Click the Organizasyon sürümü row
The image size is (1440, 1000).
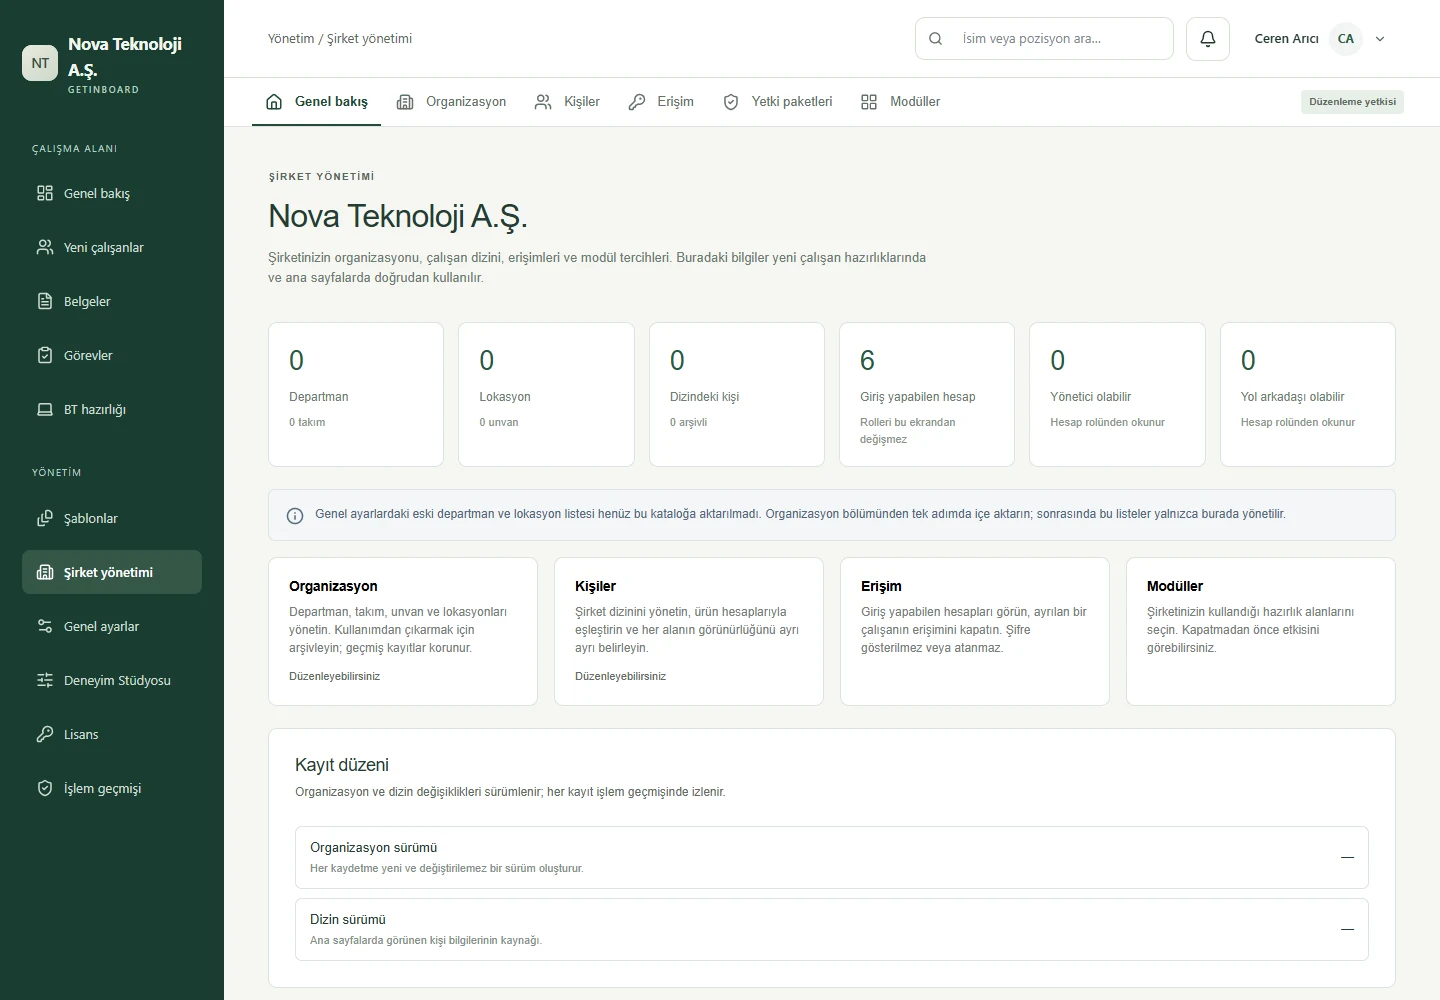tap(832, 857)
